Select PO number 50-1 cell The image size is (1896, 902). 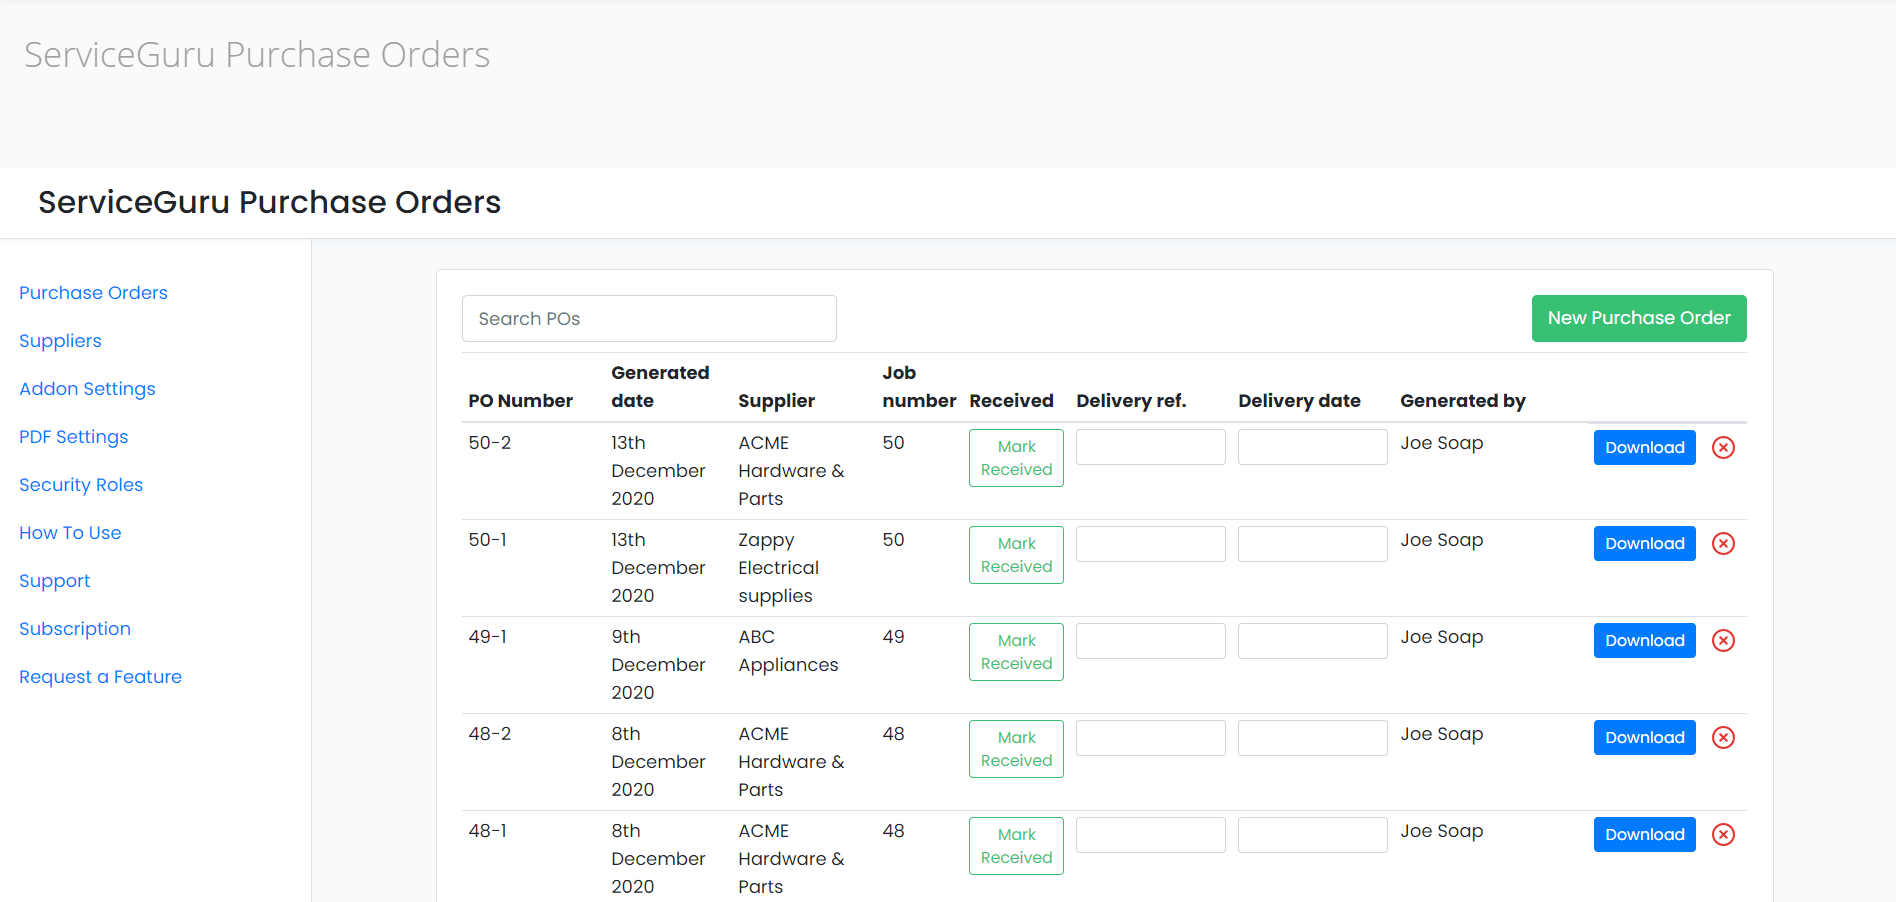coord(487,540)
